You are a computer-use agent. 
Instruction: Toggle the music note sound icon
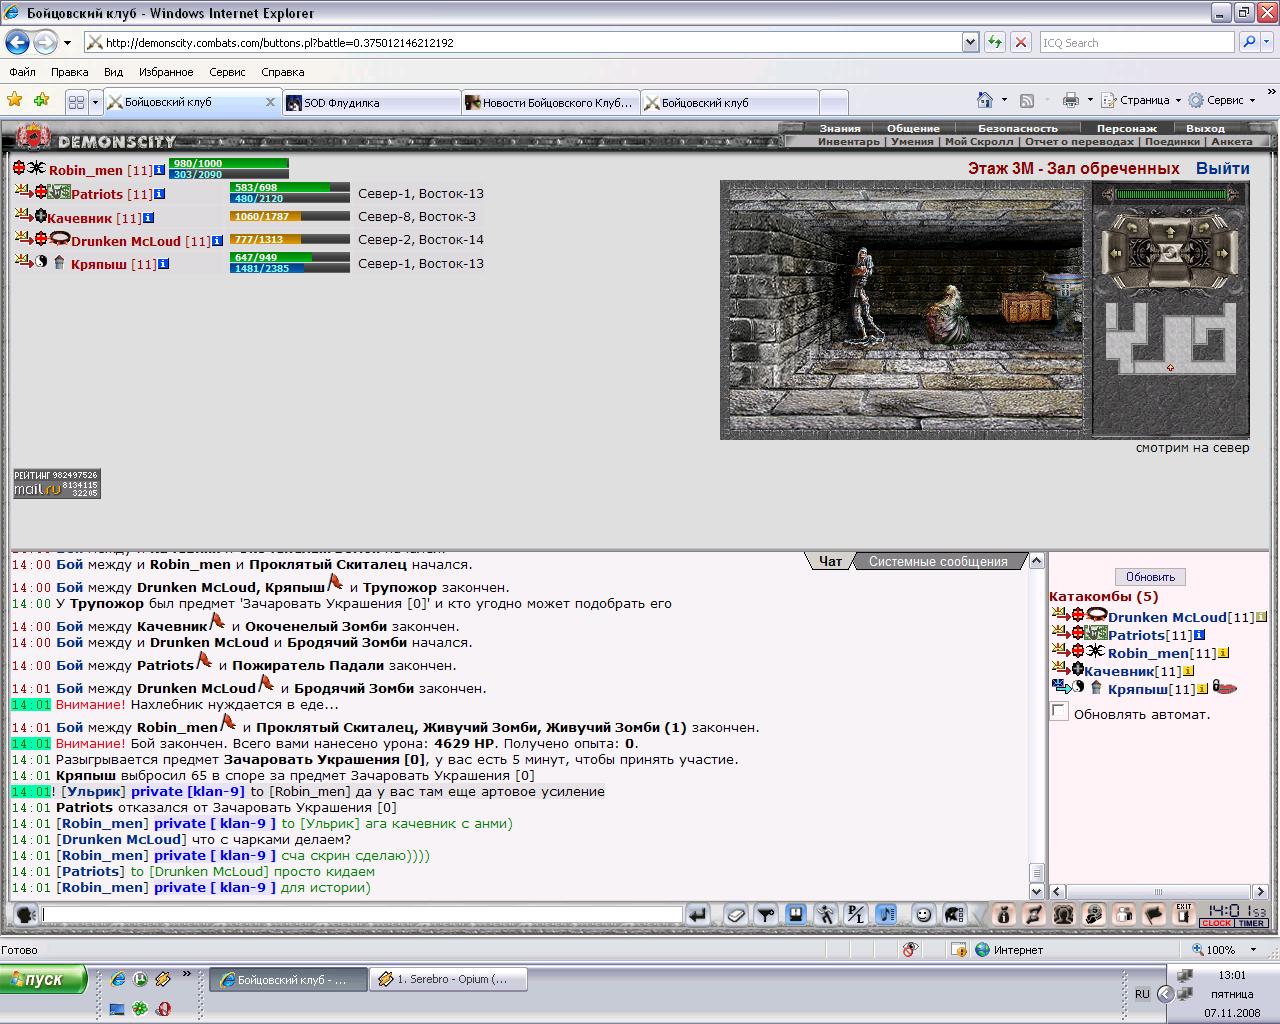(886, 914)
